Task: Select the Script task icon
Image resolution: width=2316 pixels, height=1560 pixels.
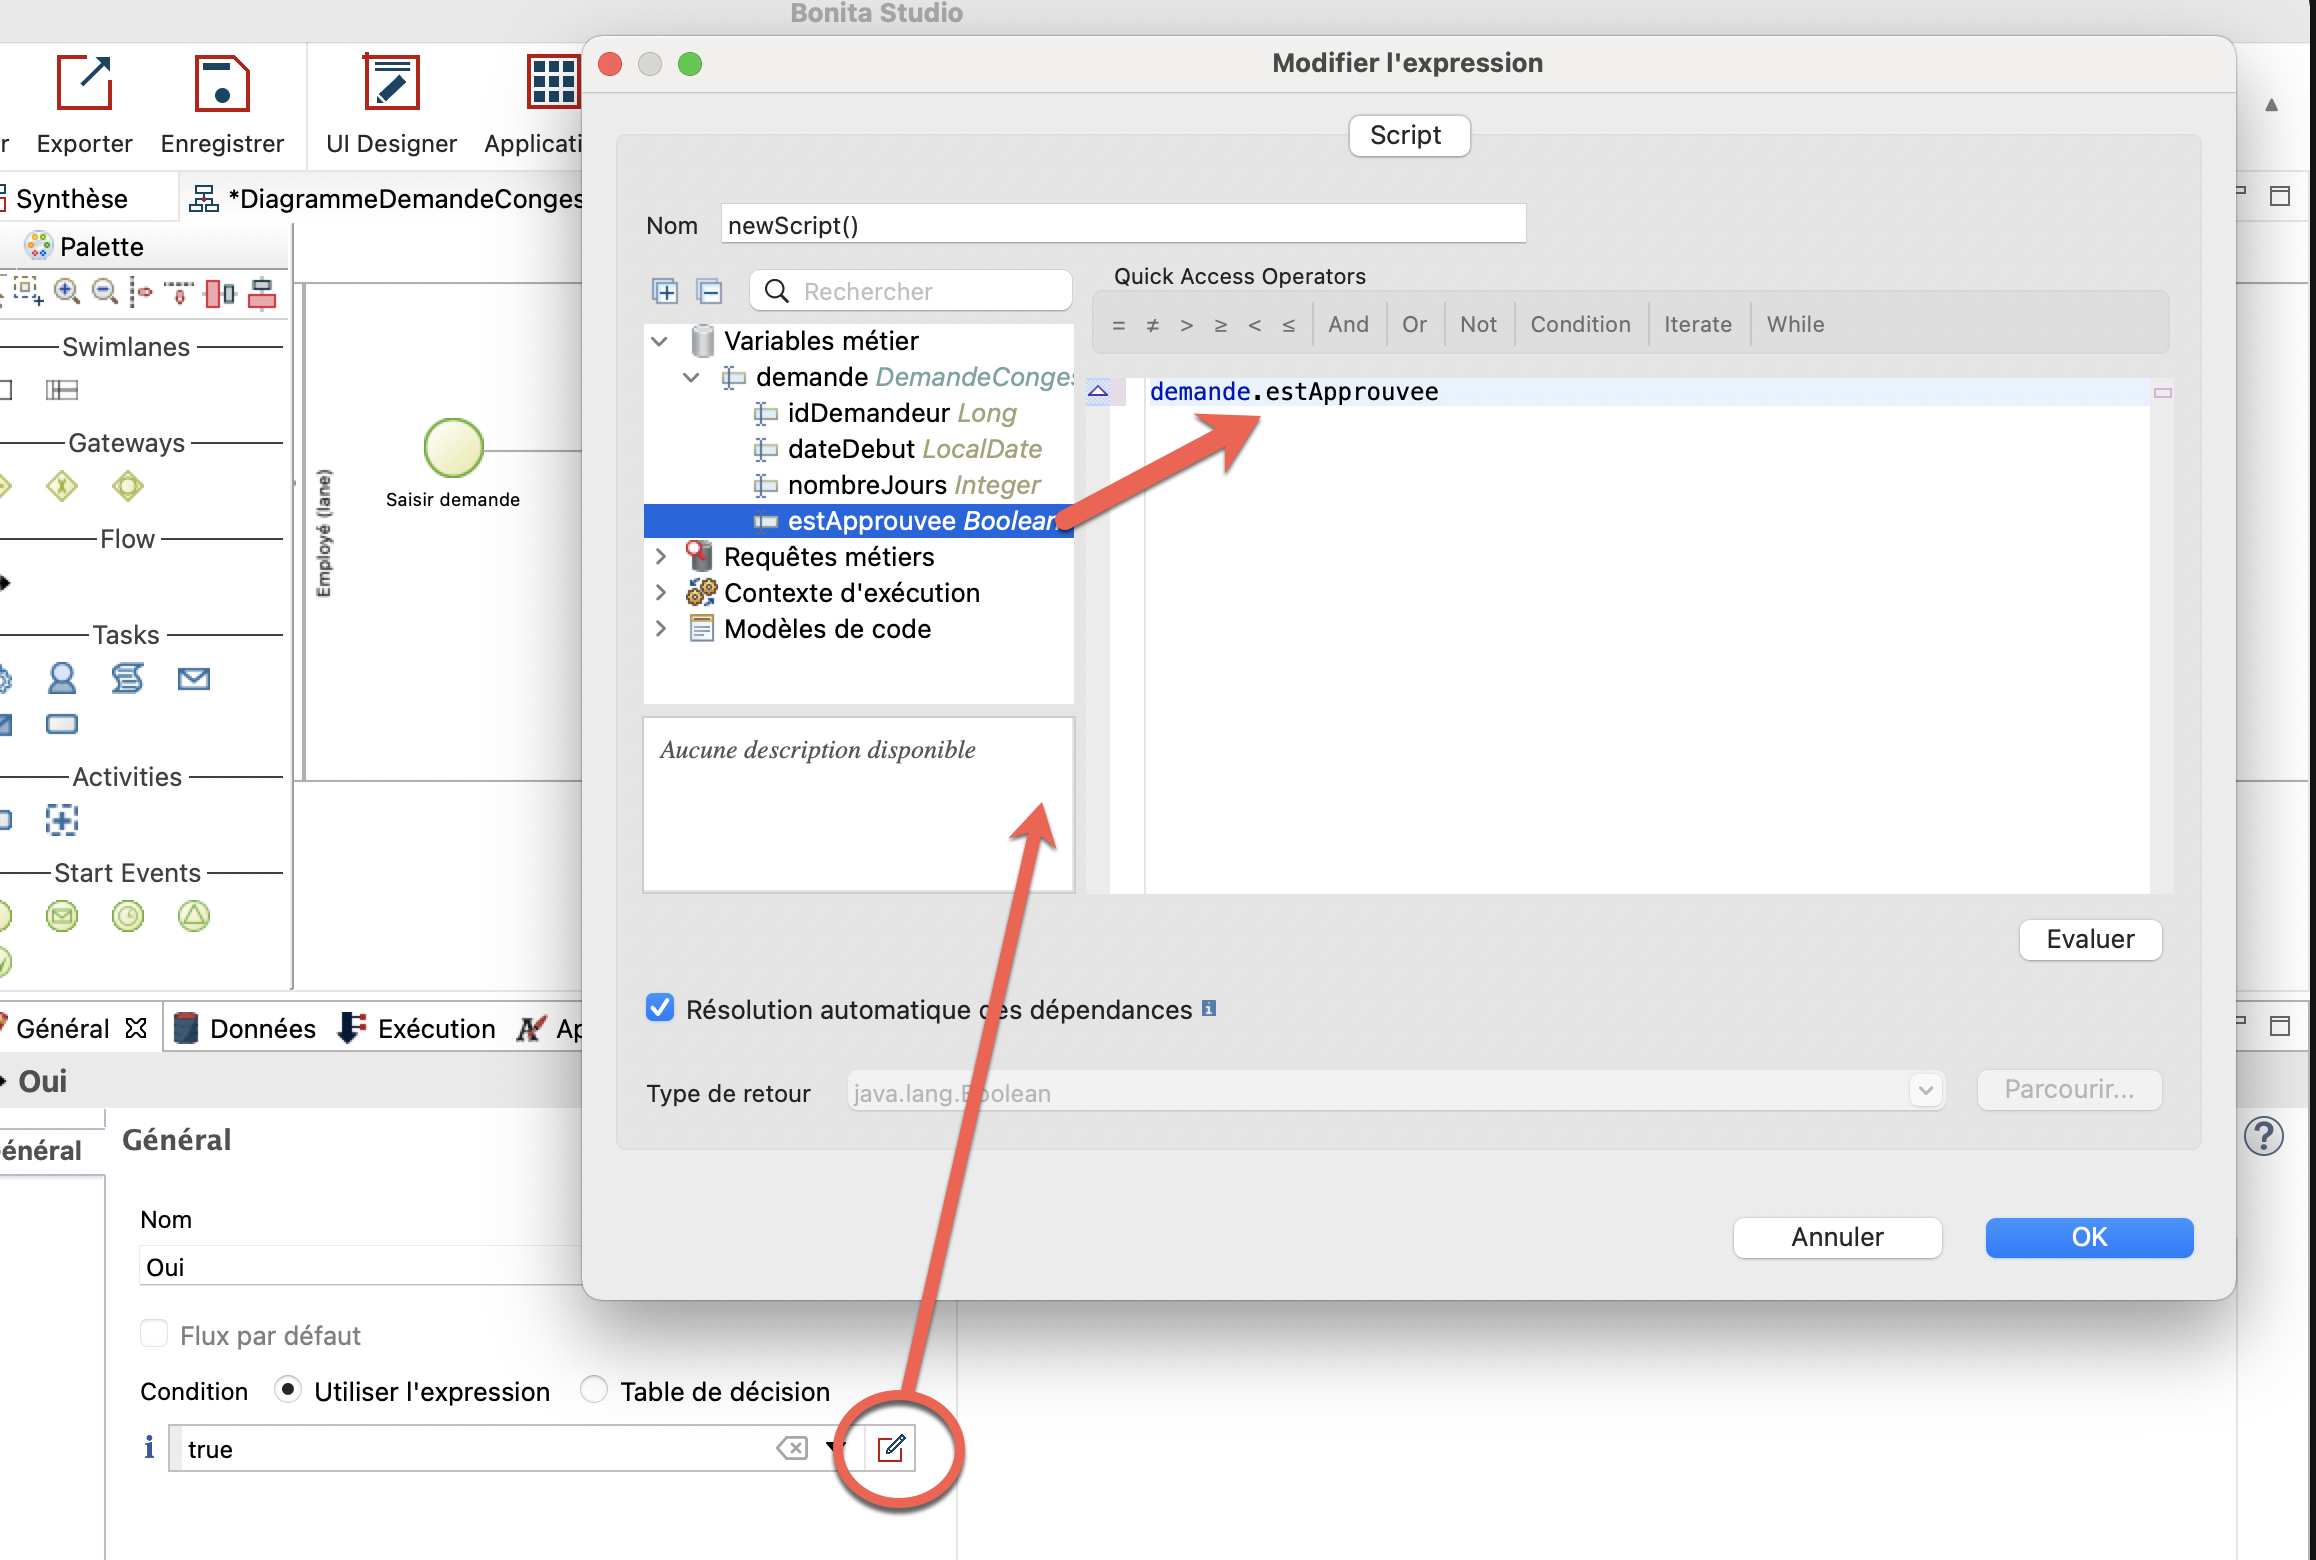Action: pos(127,678)
